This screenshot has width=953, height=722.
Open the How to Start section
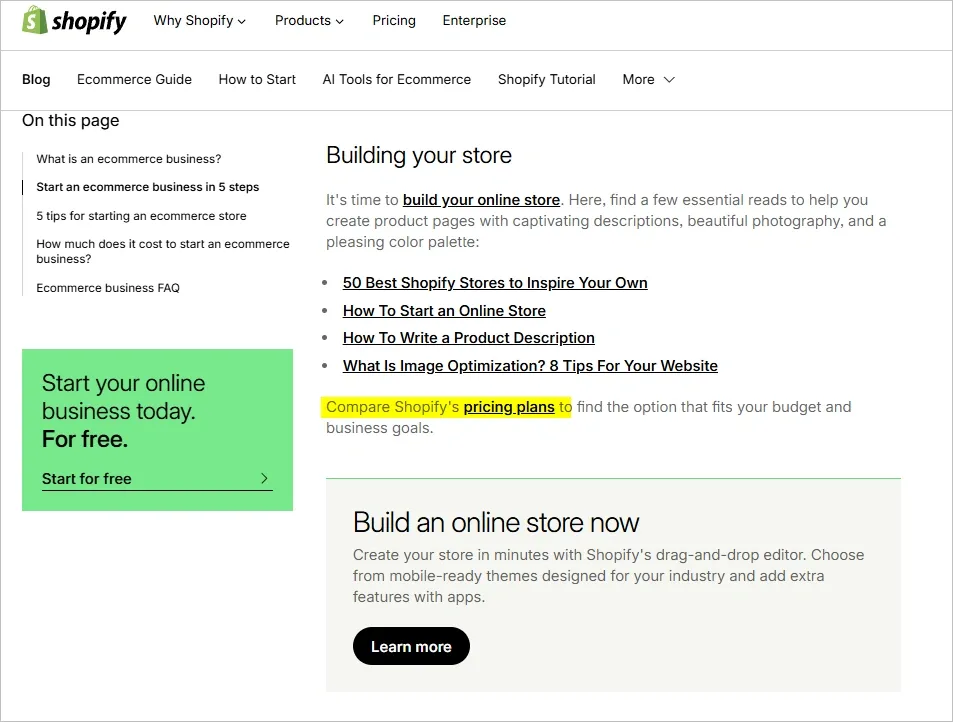257,80
